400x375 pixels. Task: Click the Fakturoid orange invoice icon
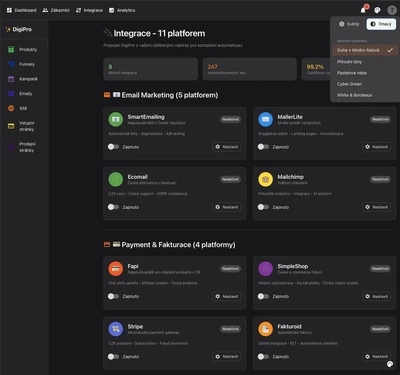tap(265, 329)
